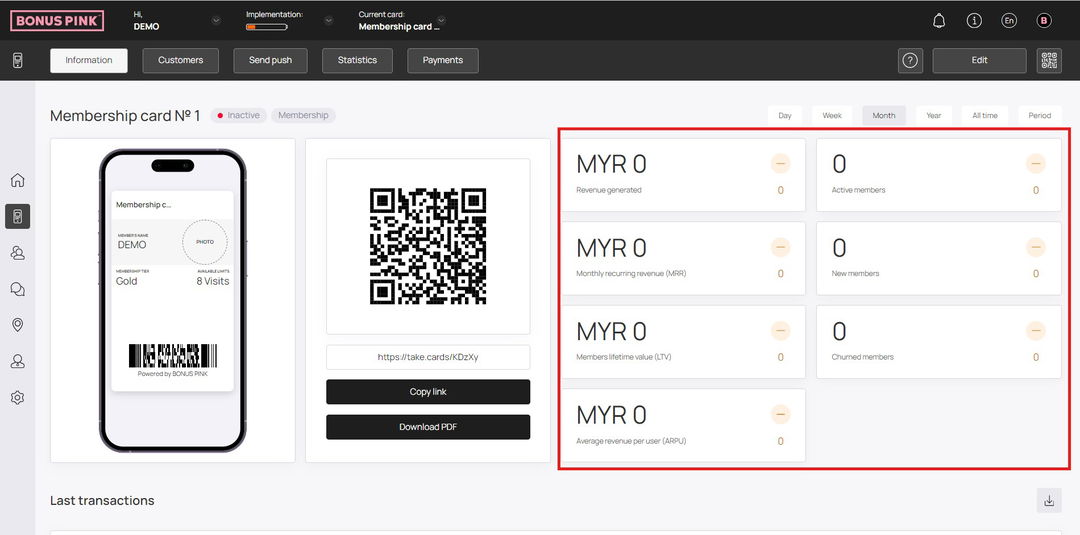Click the barcode on the card preview
The image size is (1080, 535).
tap(173, 356)
